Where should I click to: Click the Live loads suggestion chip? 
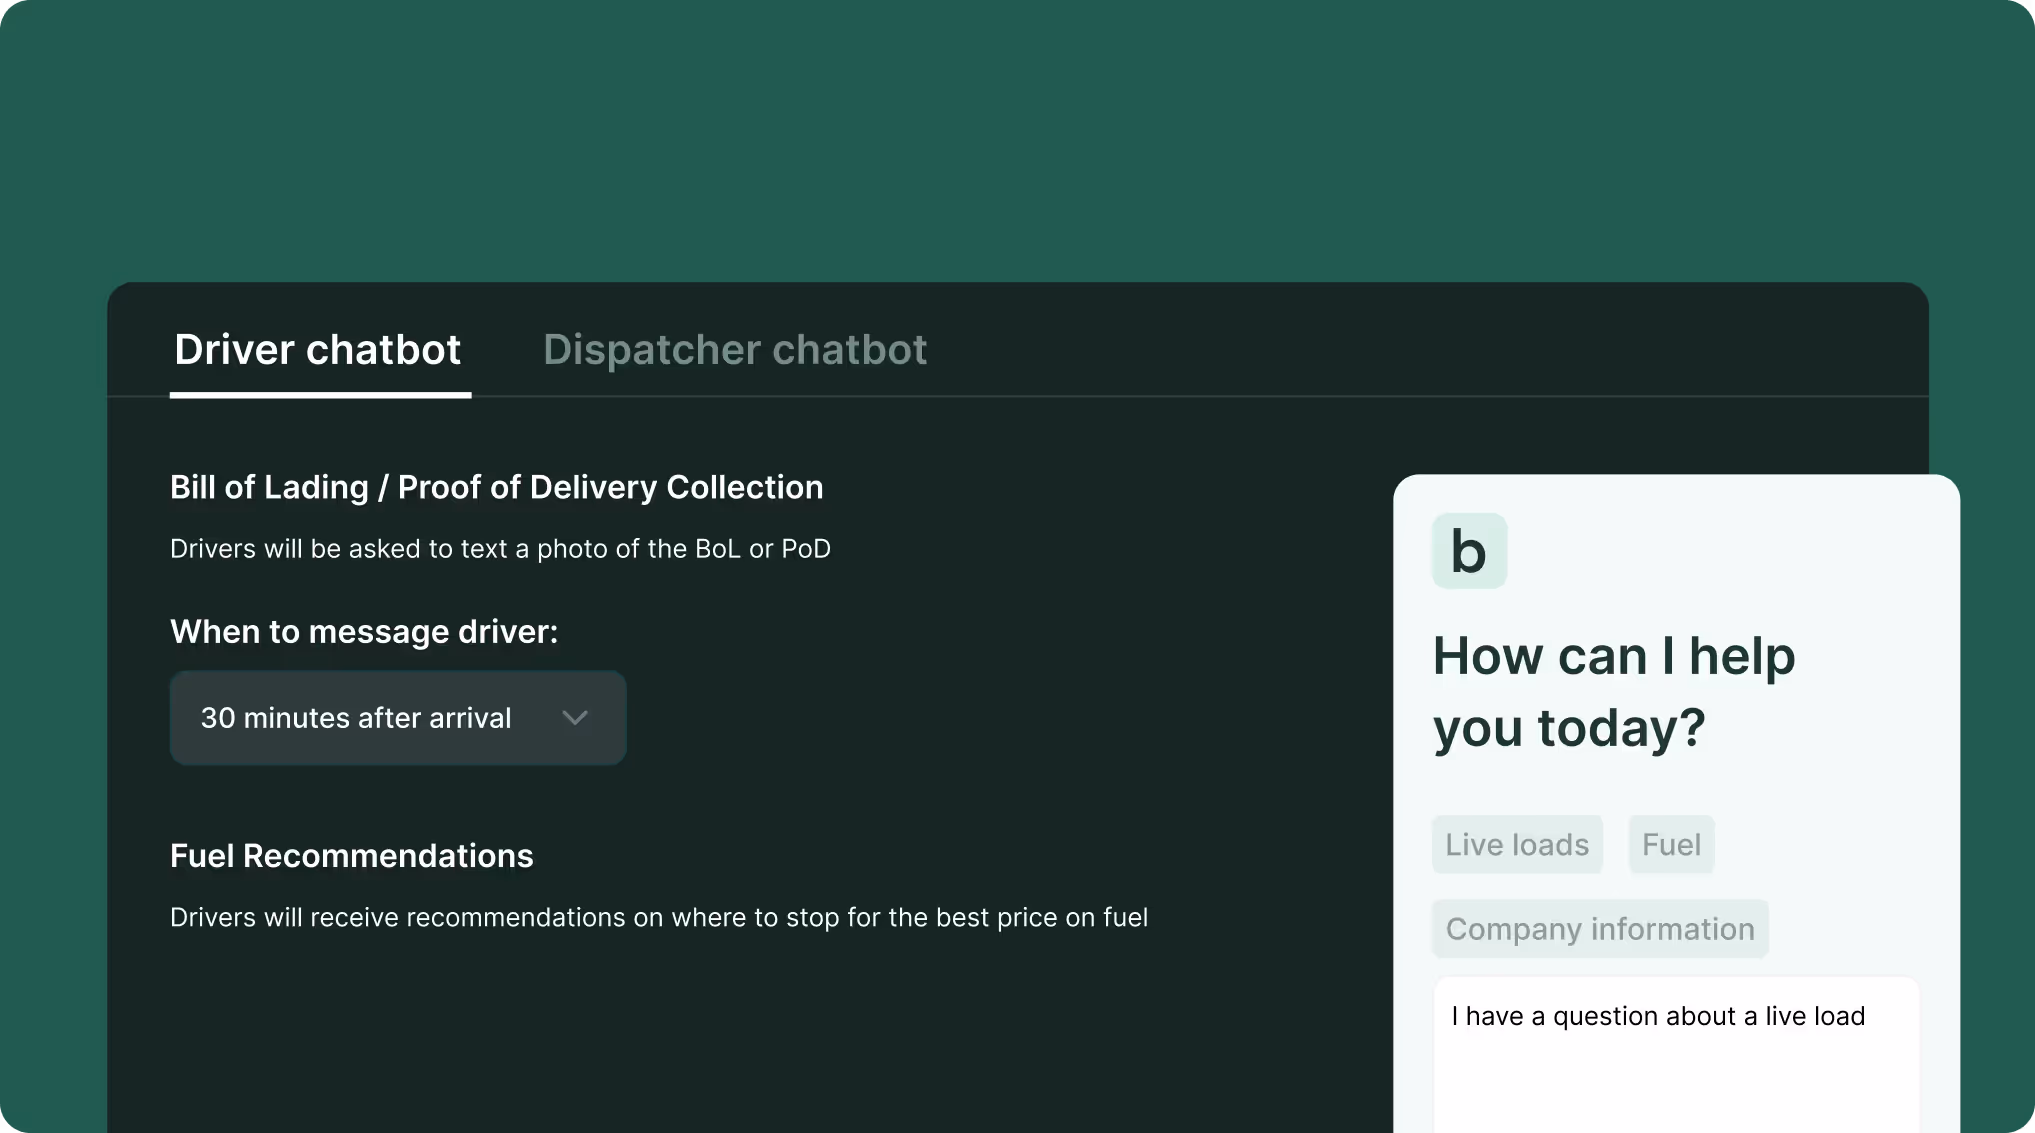click(1516, 845)
